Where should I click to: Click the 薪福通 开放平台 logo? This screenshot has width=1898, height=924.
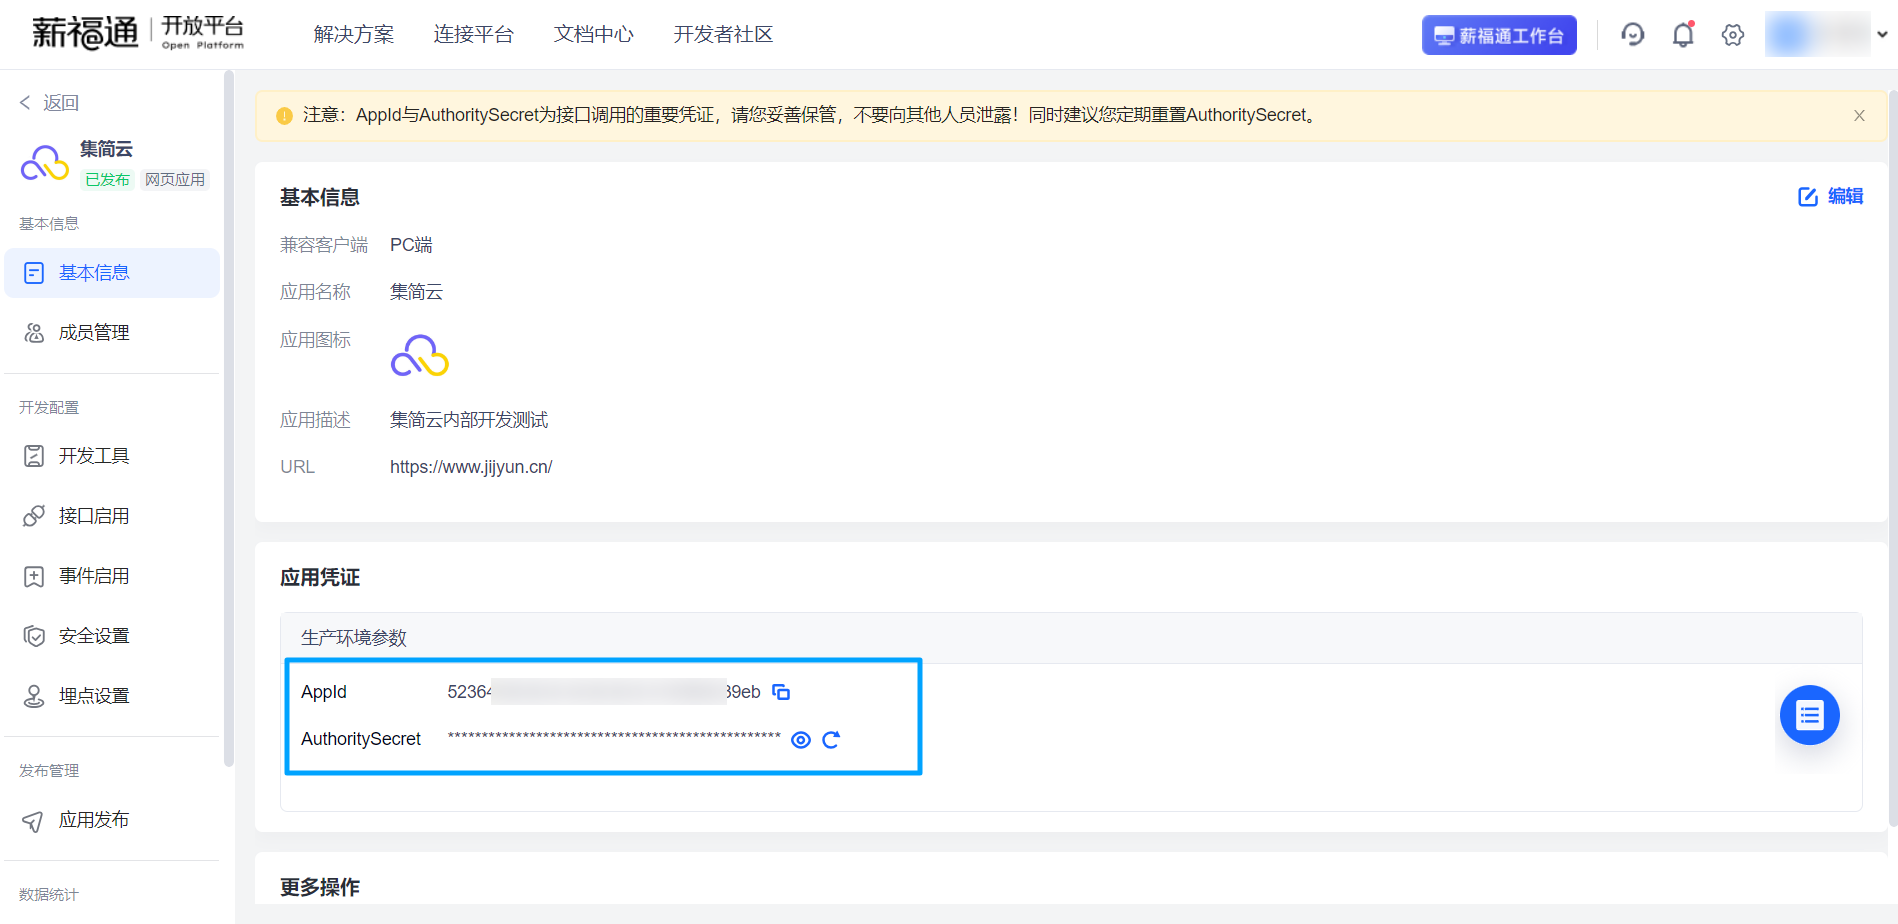138,33
